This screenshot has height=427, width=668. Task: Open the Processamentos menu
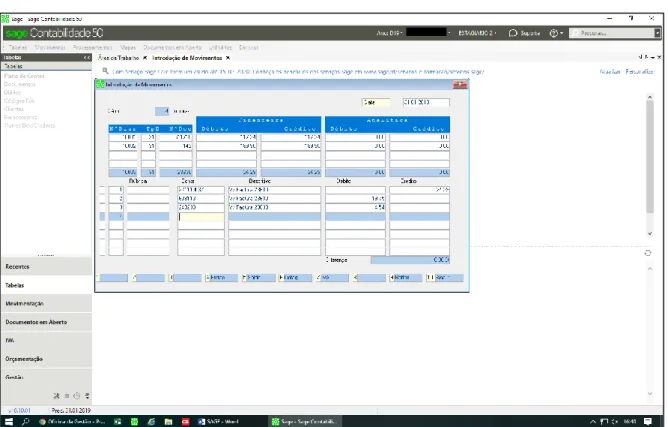[x=92, y=47]
